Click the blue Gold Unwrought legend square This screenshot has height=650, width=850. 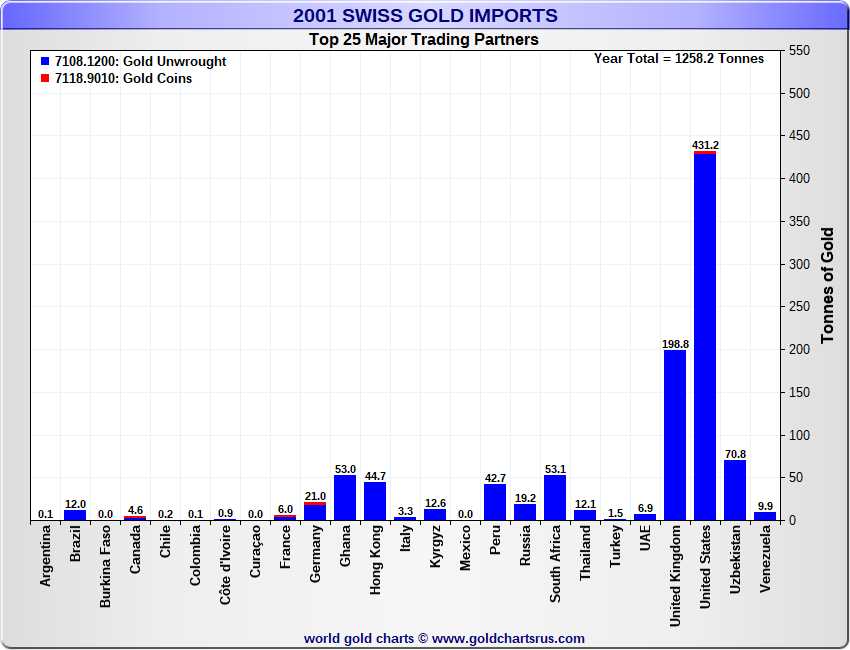[45, 61]
